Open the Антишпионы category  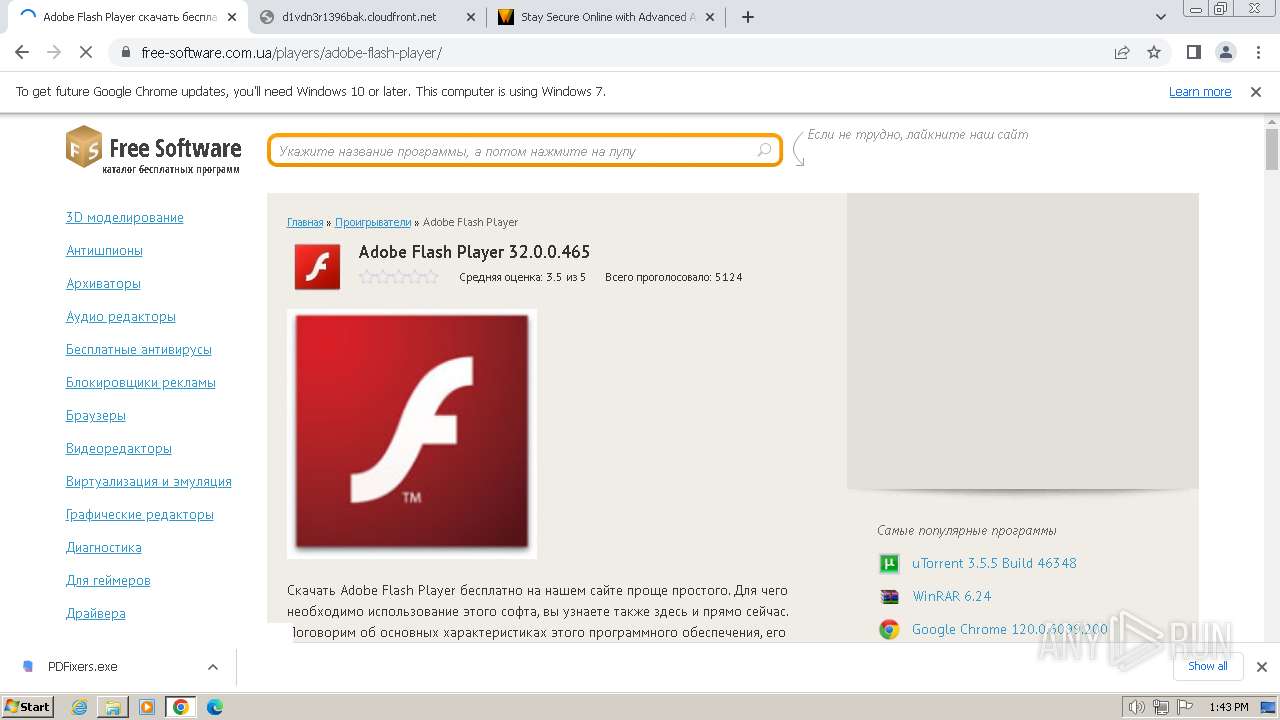click(x=104, y=250)
